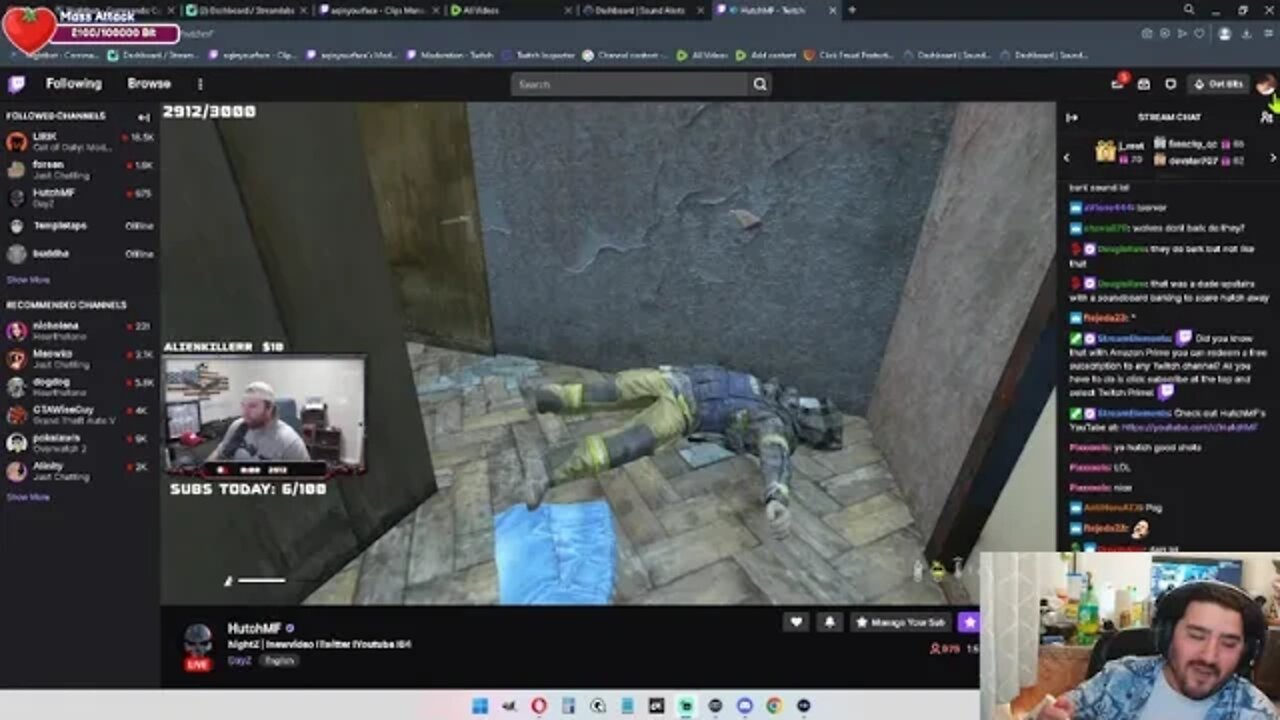The height and width of the screenshot is (720, 1280).
Task: Open HutchMF in followed channels sidebar
Action: [80, 197]
